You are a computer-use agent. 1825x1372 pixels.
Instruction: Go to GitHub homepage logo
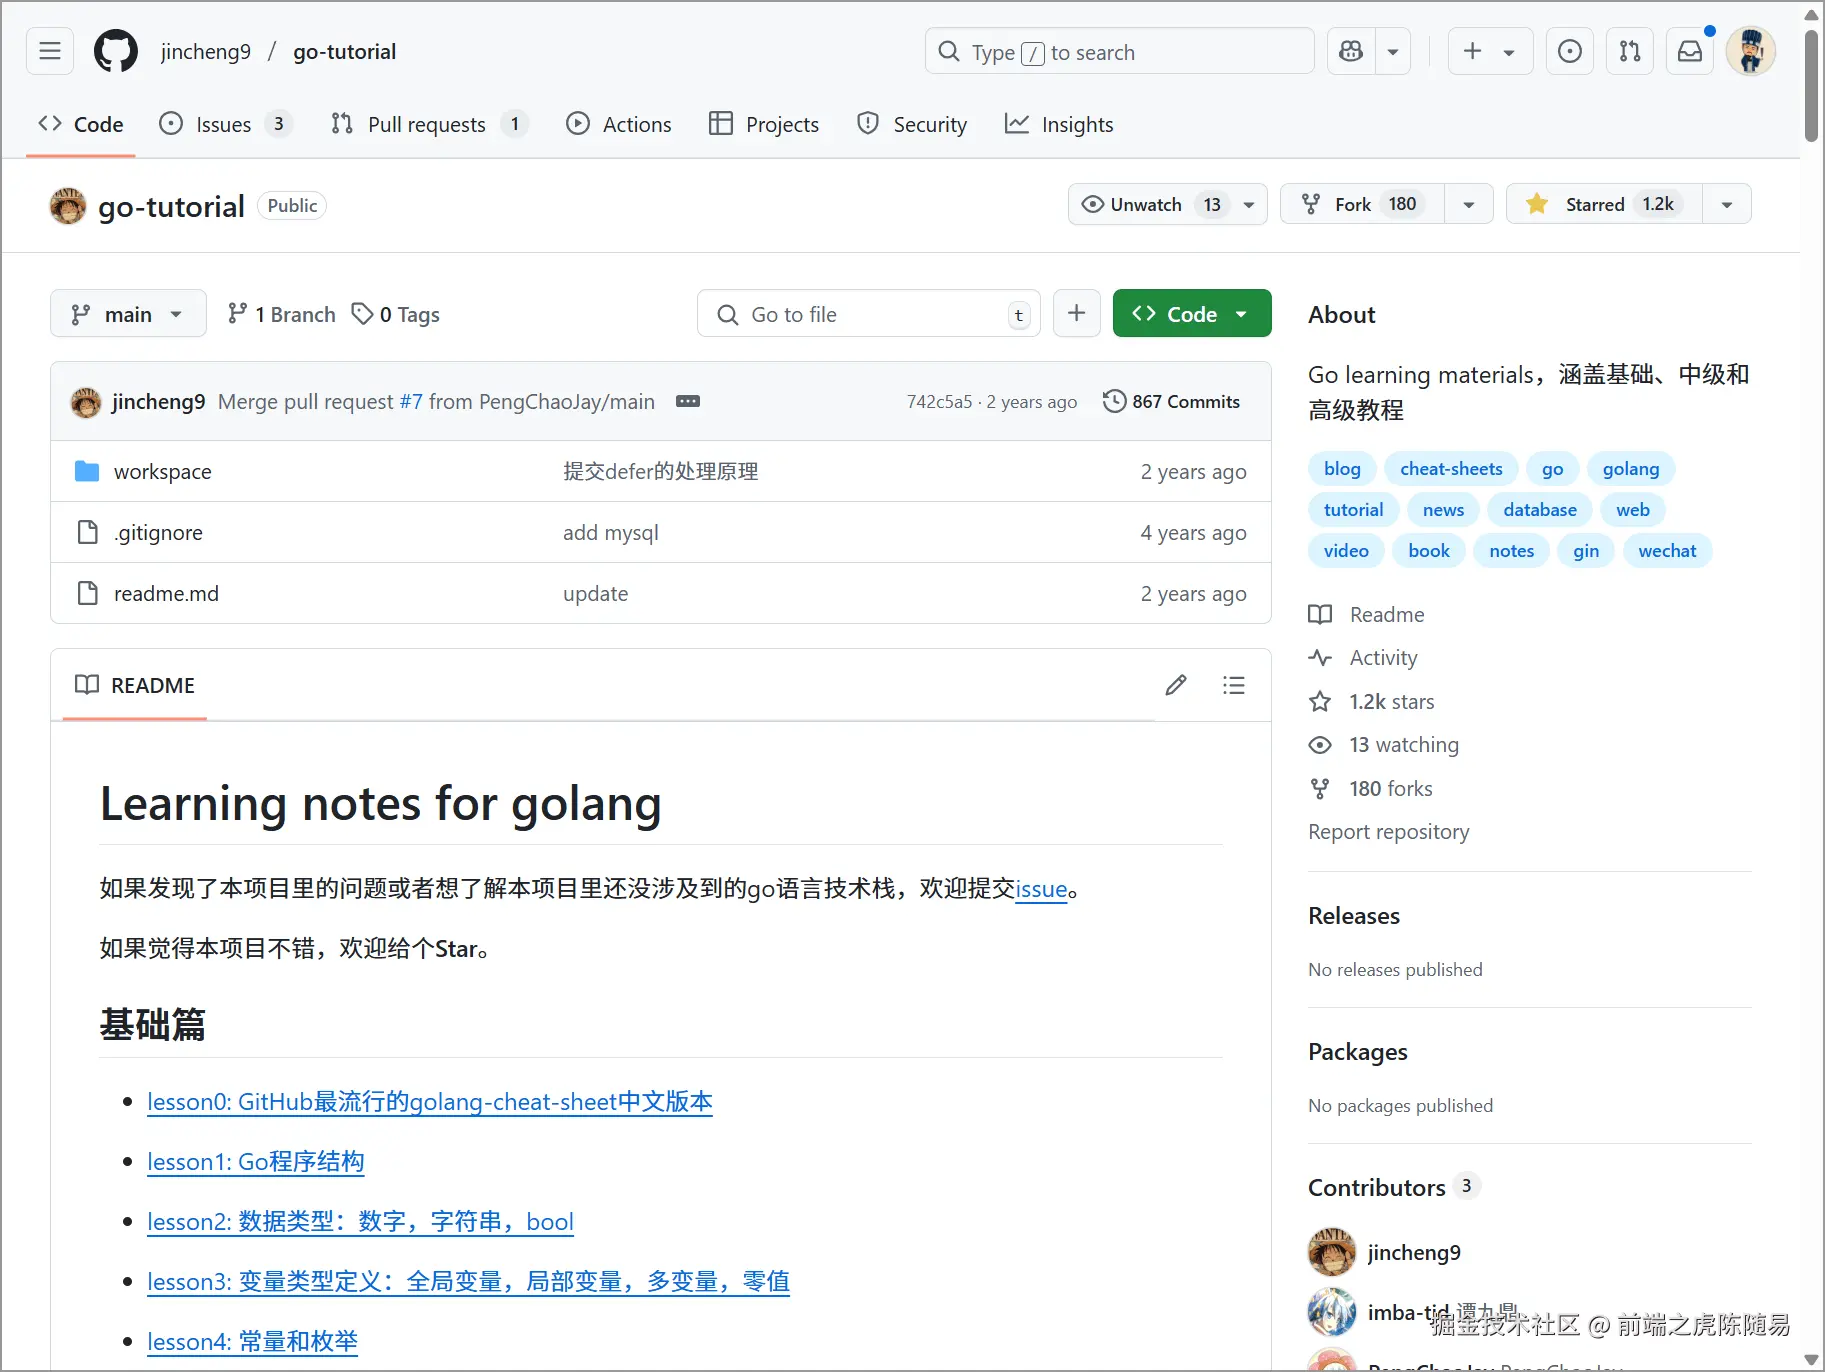(116, 51)
